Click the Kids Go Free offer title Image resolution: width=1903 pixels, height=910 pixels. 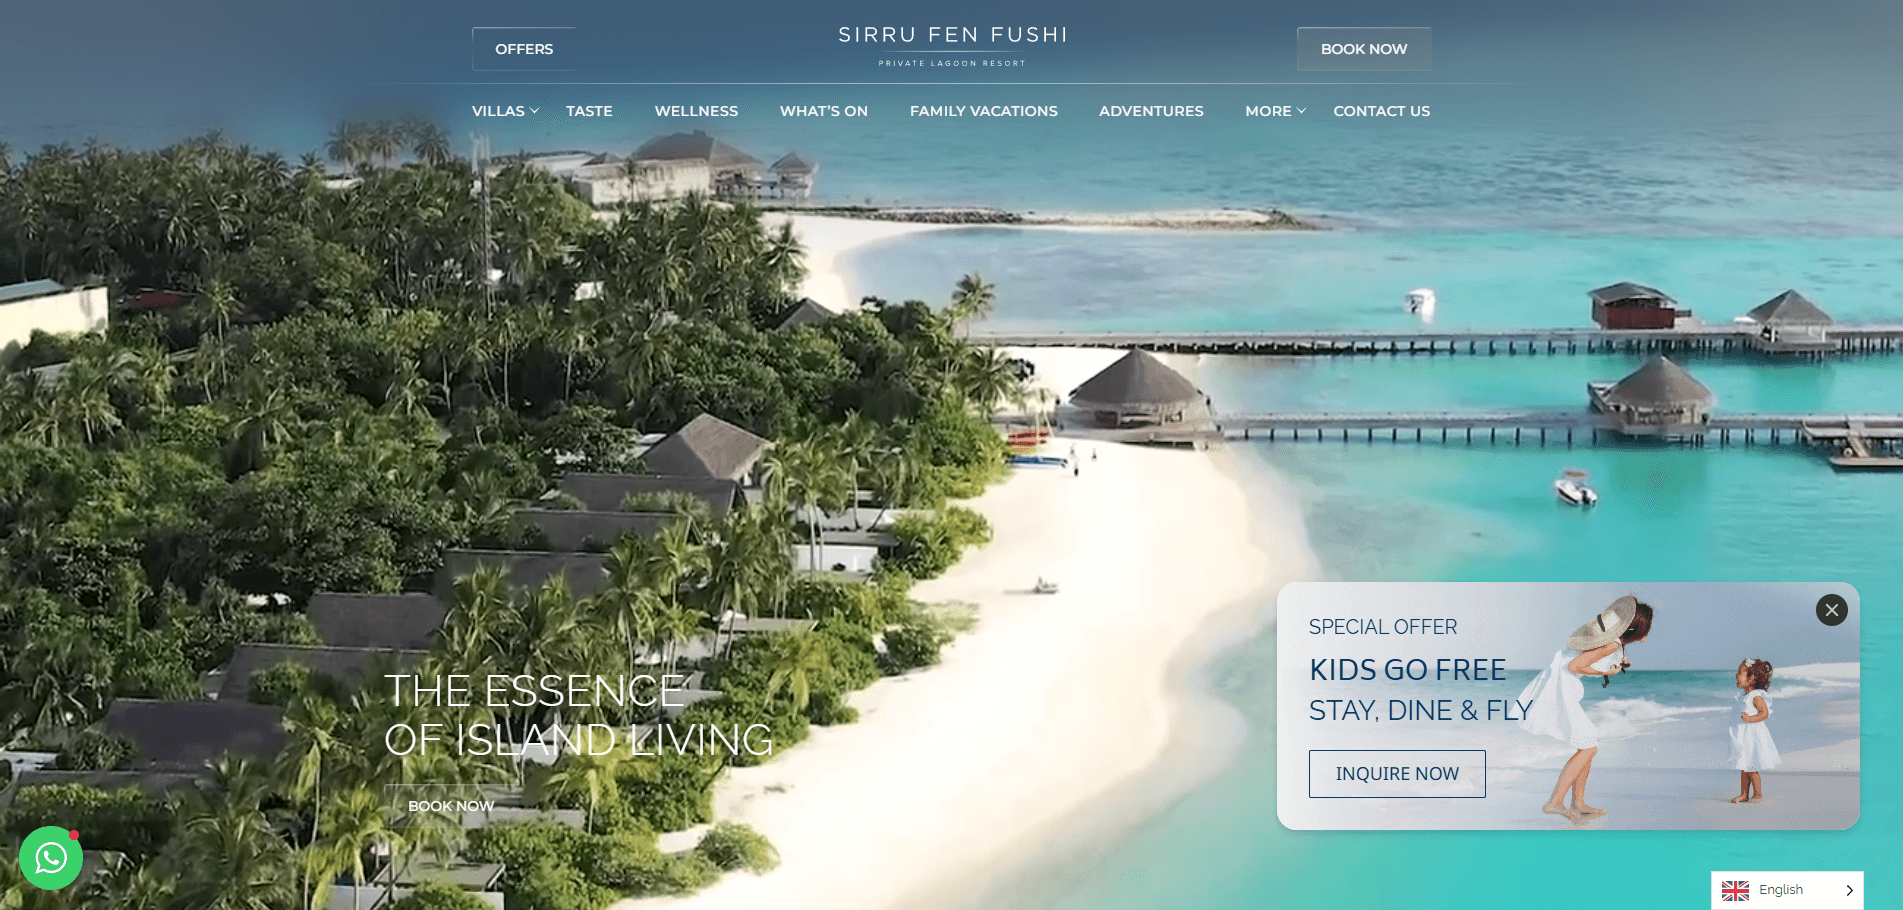click(x=1408, y=670)
